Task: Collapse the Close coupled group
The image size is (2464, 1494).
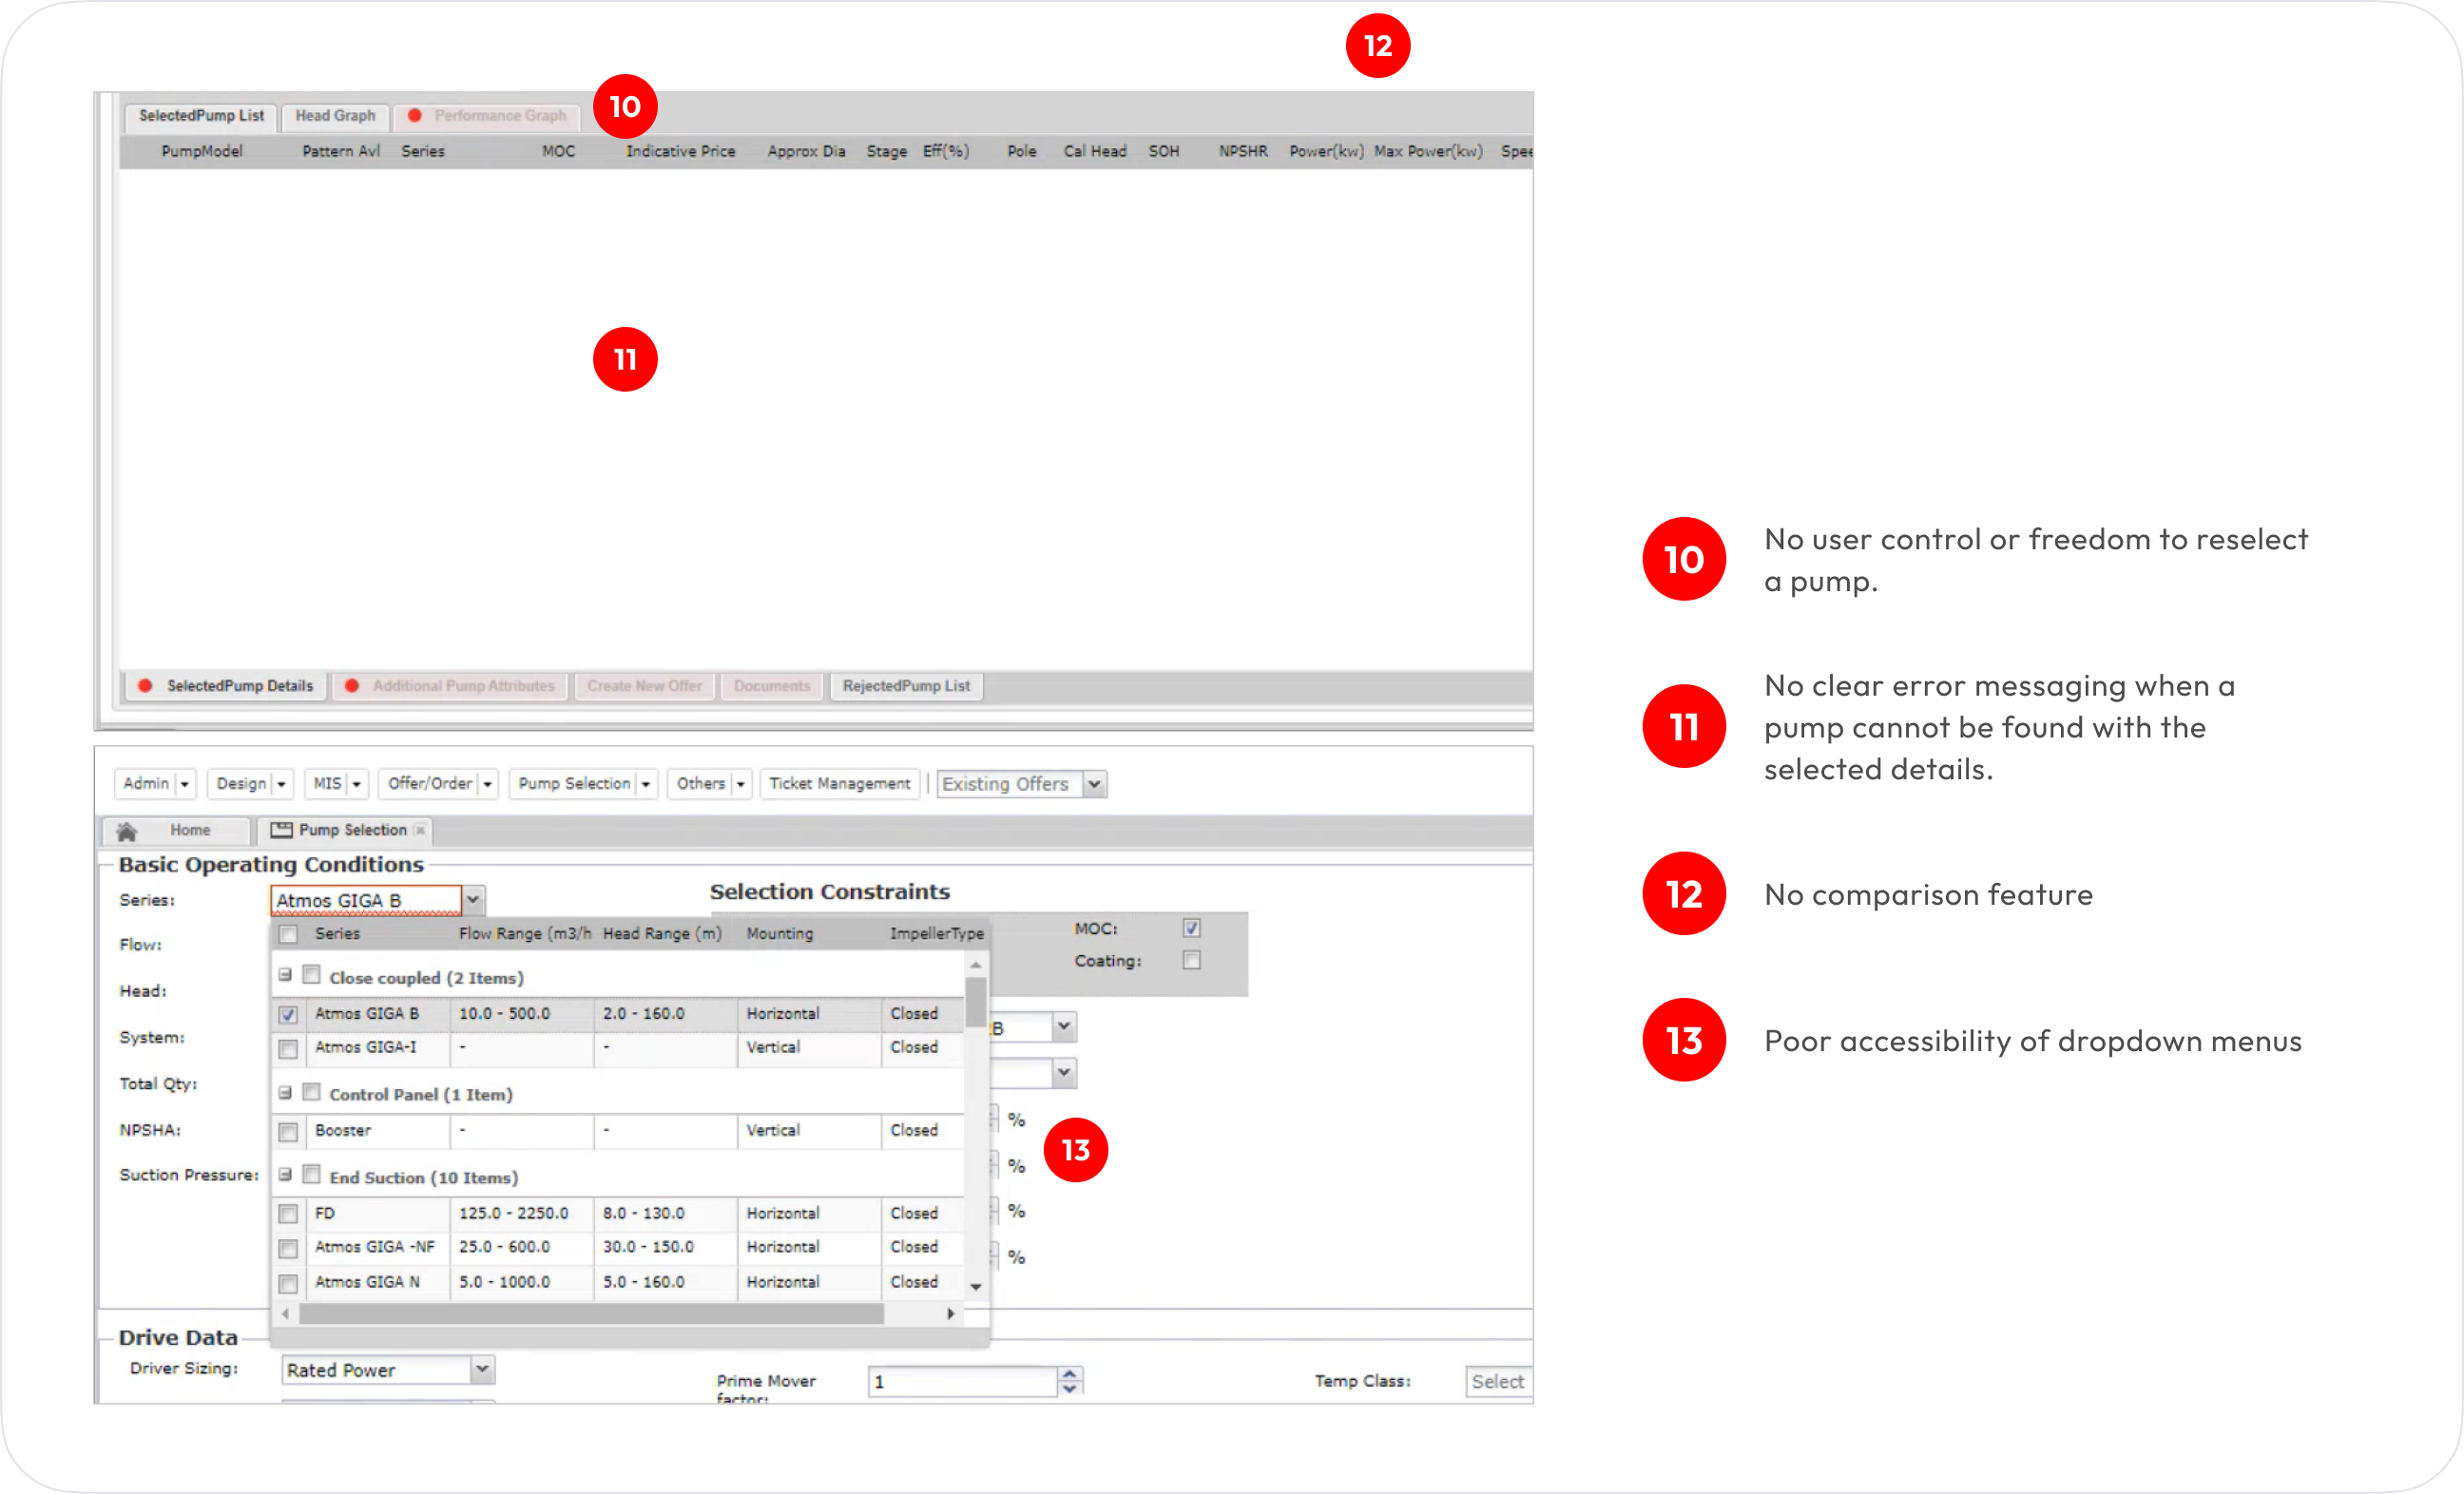Action: pos(285,975)
